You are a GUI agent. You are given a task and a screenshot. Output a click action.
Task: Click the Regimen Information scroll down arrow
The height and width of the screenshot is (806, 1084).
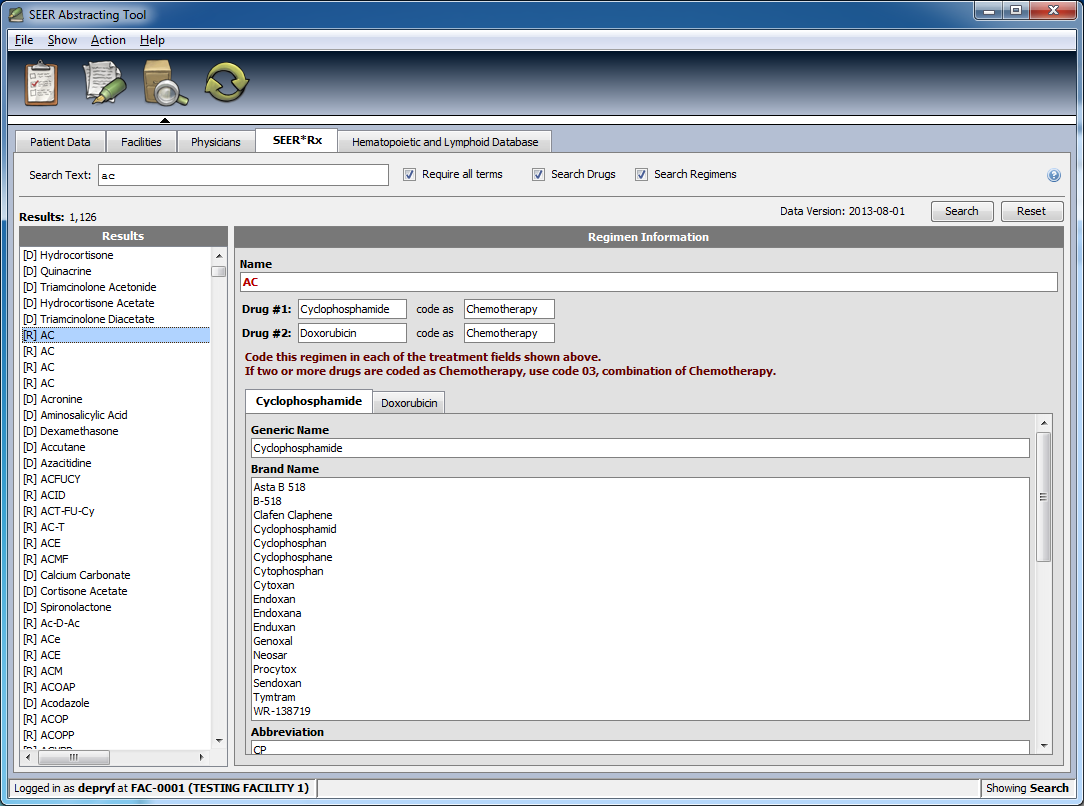(1044, 746)
